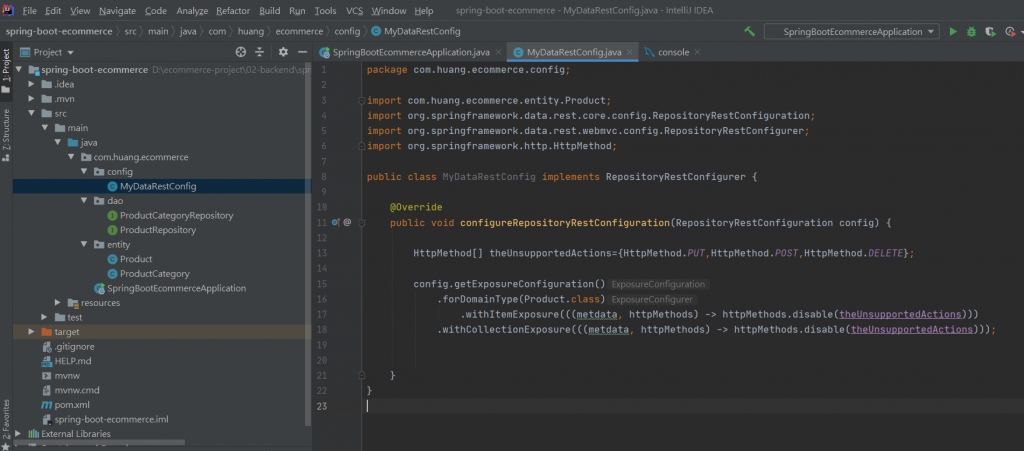Collapse the dao package
The width and height of the screenshot is (1024, 451).
86,201
